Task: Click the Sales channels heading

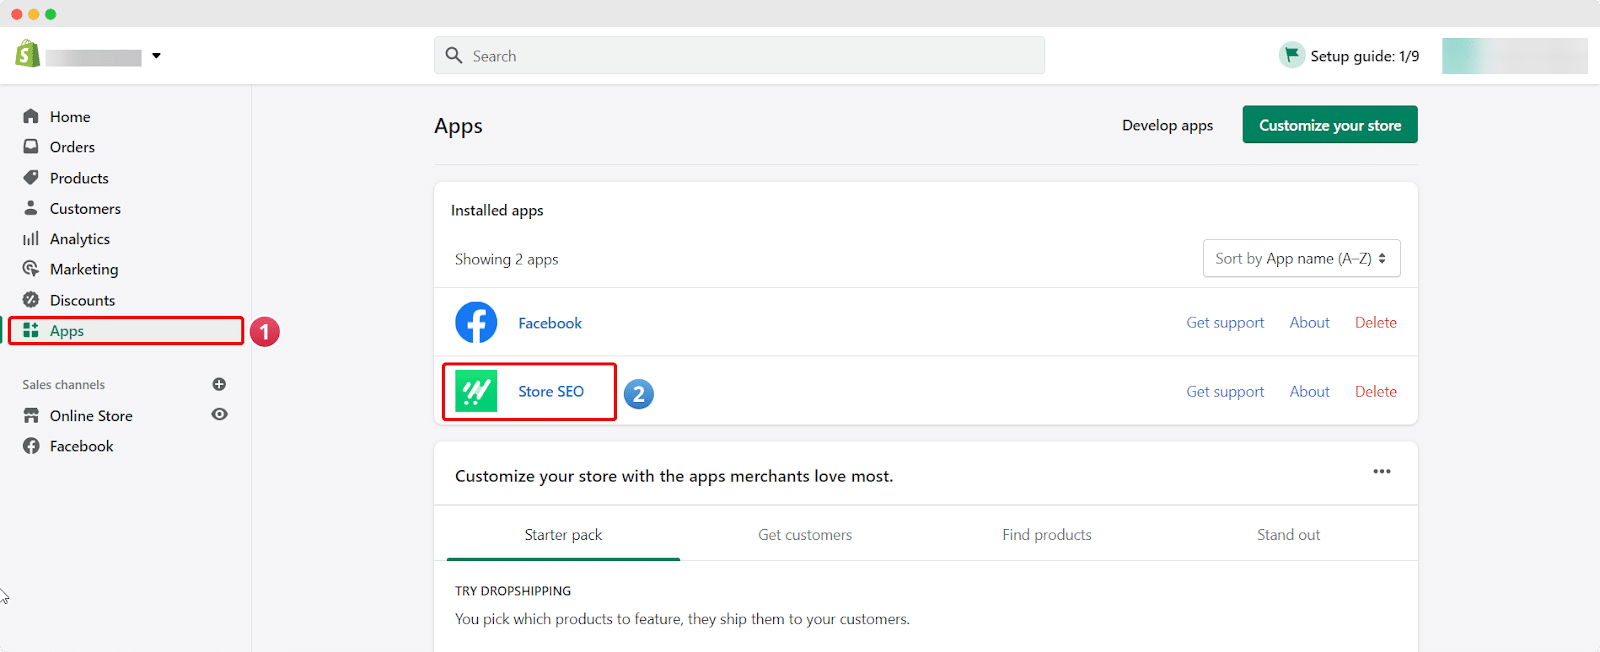Action: (x=63, y=385)
